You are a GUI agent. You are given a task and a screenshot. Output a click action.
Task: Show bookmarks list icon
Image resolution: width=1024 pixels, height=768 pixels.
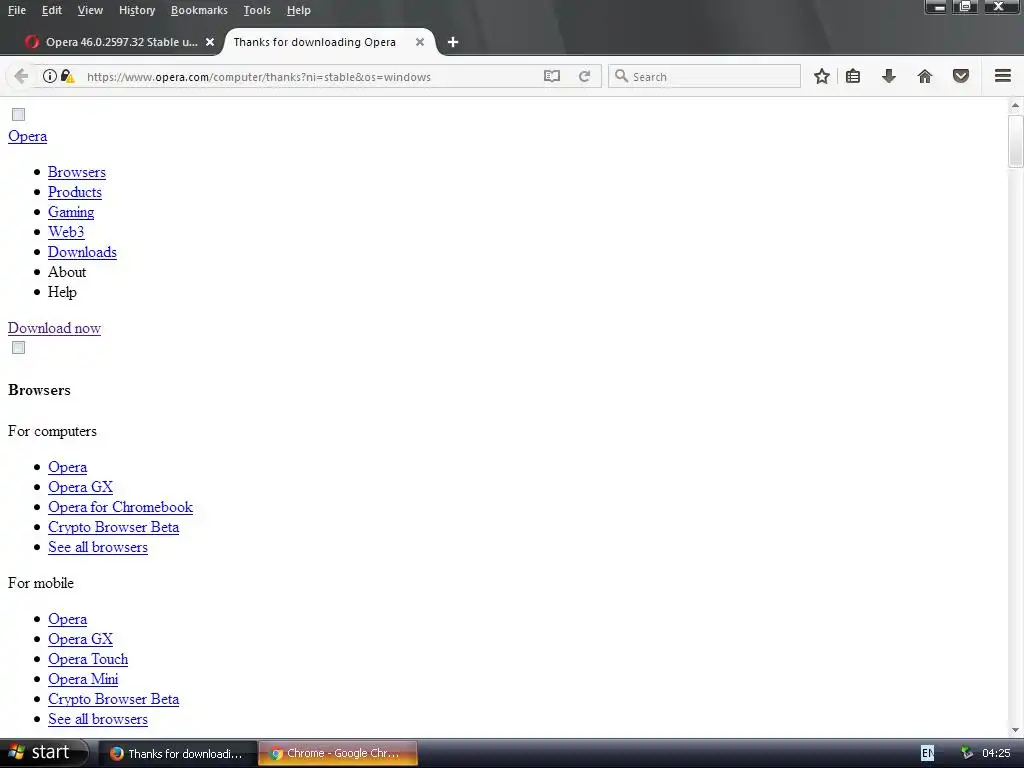coord(853,76)
